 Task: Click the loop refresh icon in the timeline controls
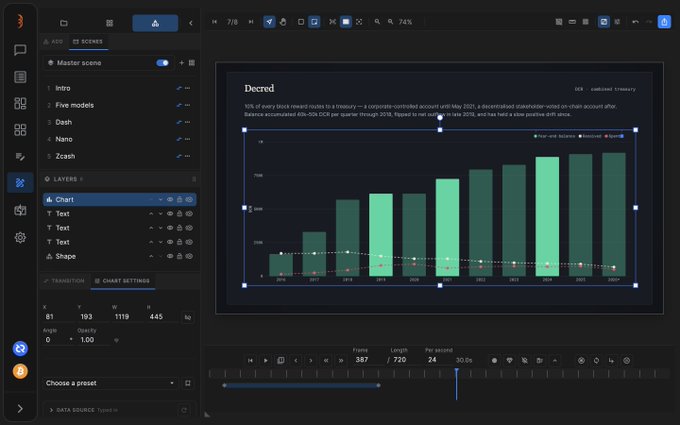click(x=596, y=360)
